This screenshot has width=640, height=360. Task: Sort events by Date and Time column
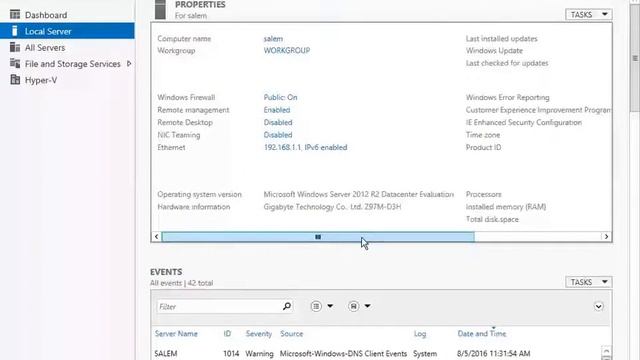[x=482, y=334]
